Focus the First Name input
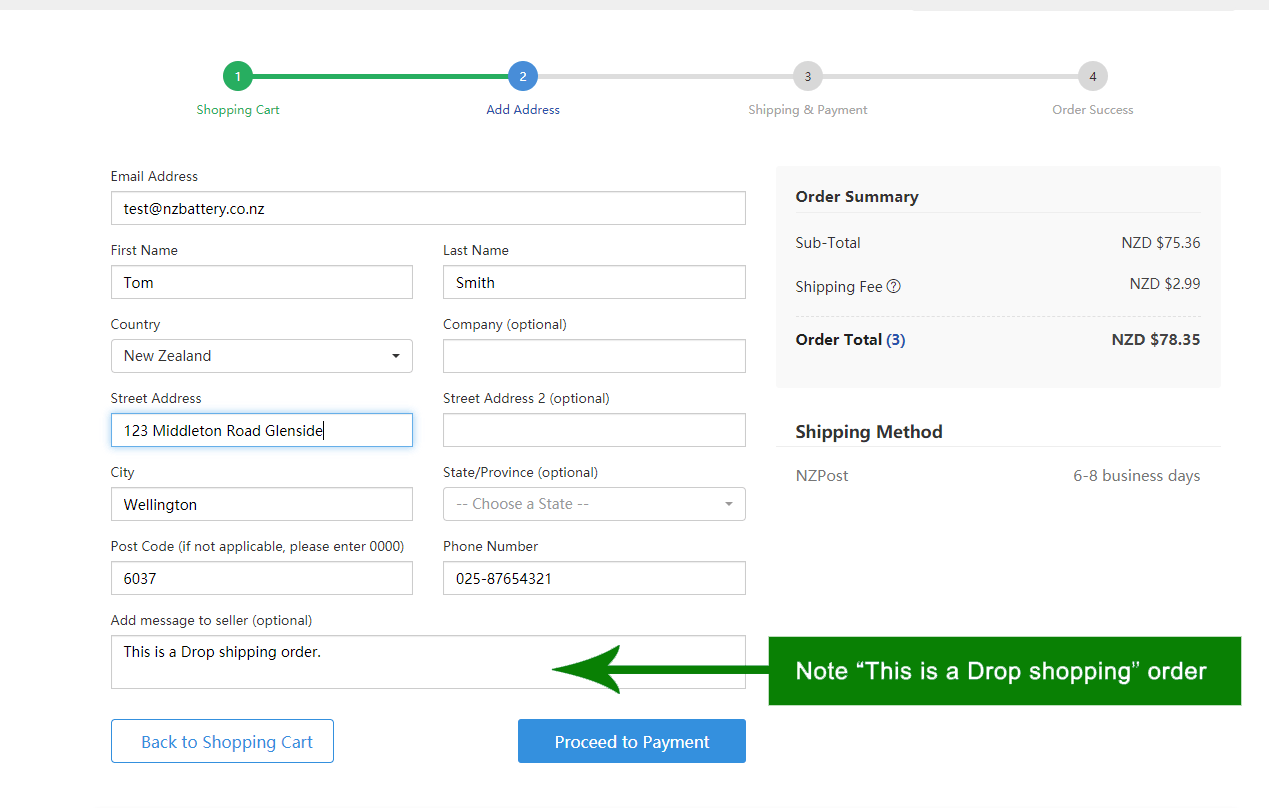This screenshot has height=808, width=1269. pos(261,282)
